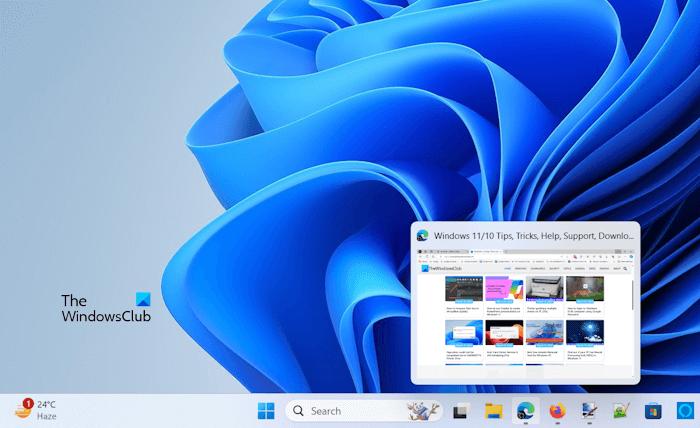The height and width of the screenshot is (428, 700).
Task: Launch Firefox from the taskbar
Action: pyautogui.click(x=557, y=410)
